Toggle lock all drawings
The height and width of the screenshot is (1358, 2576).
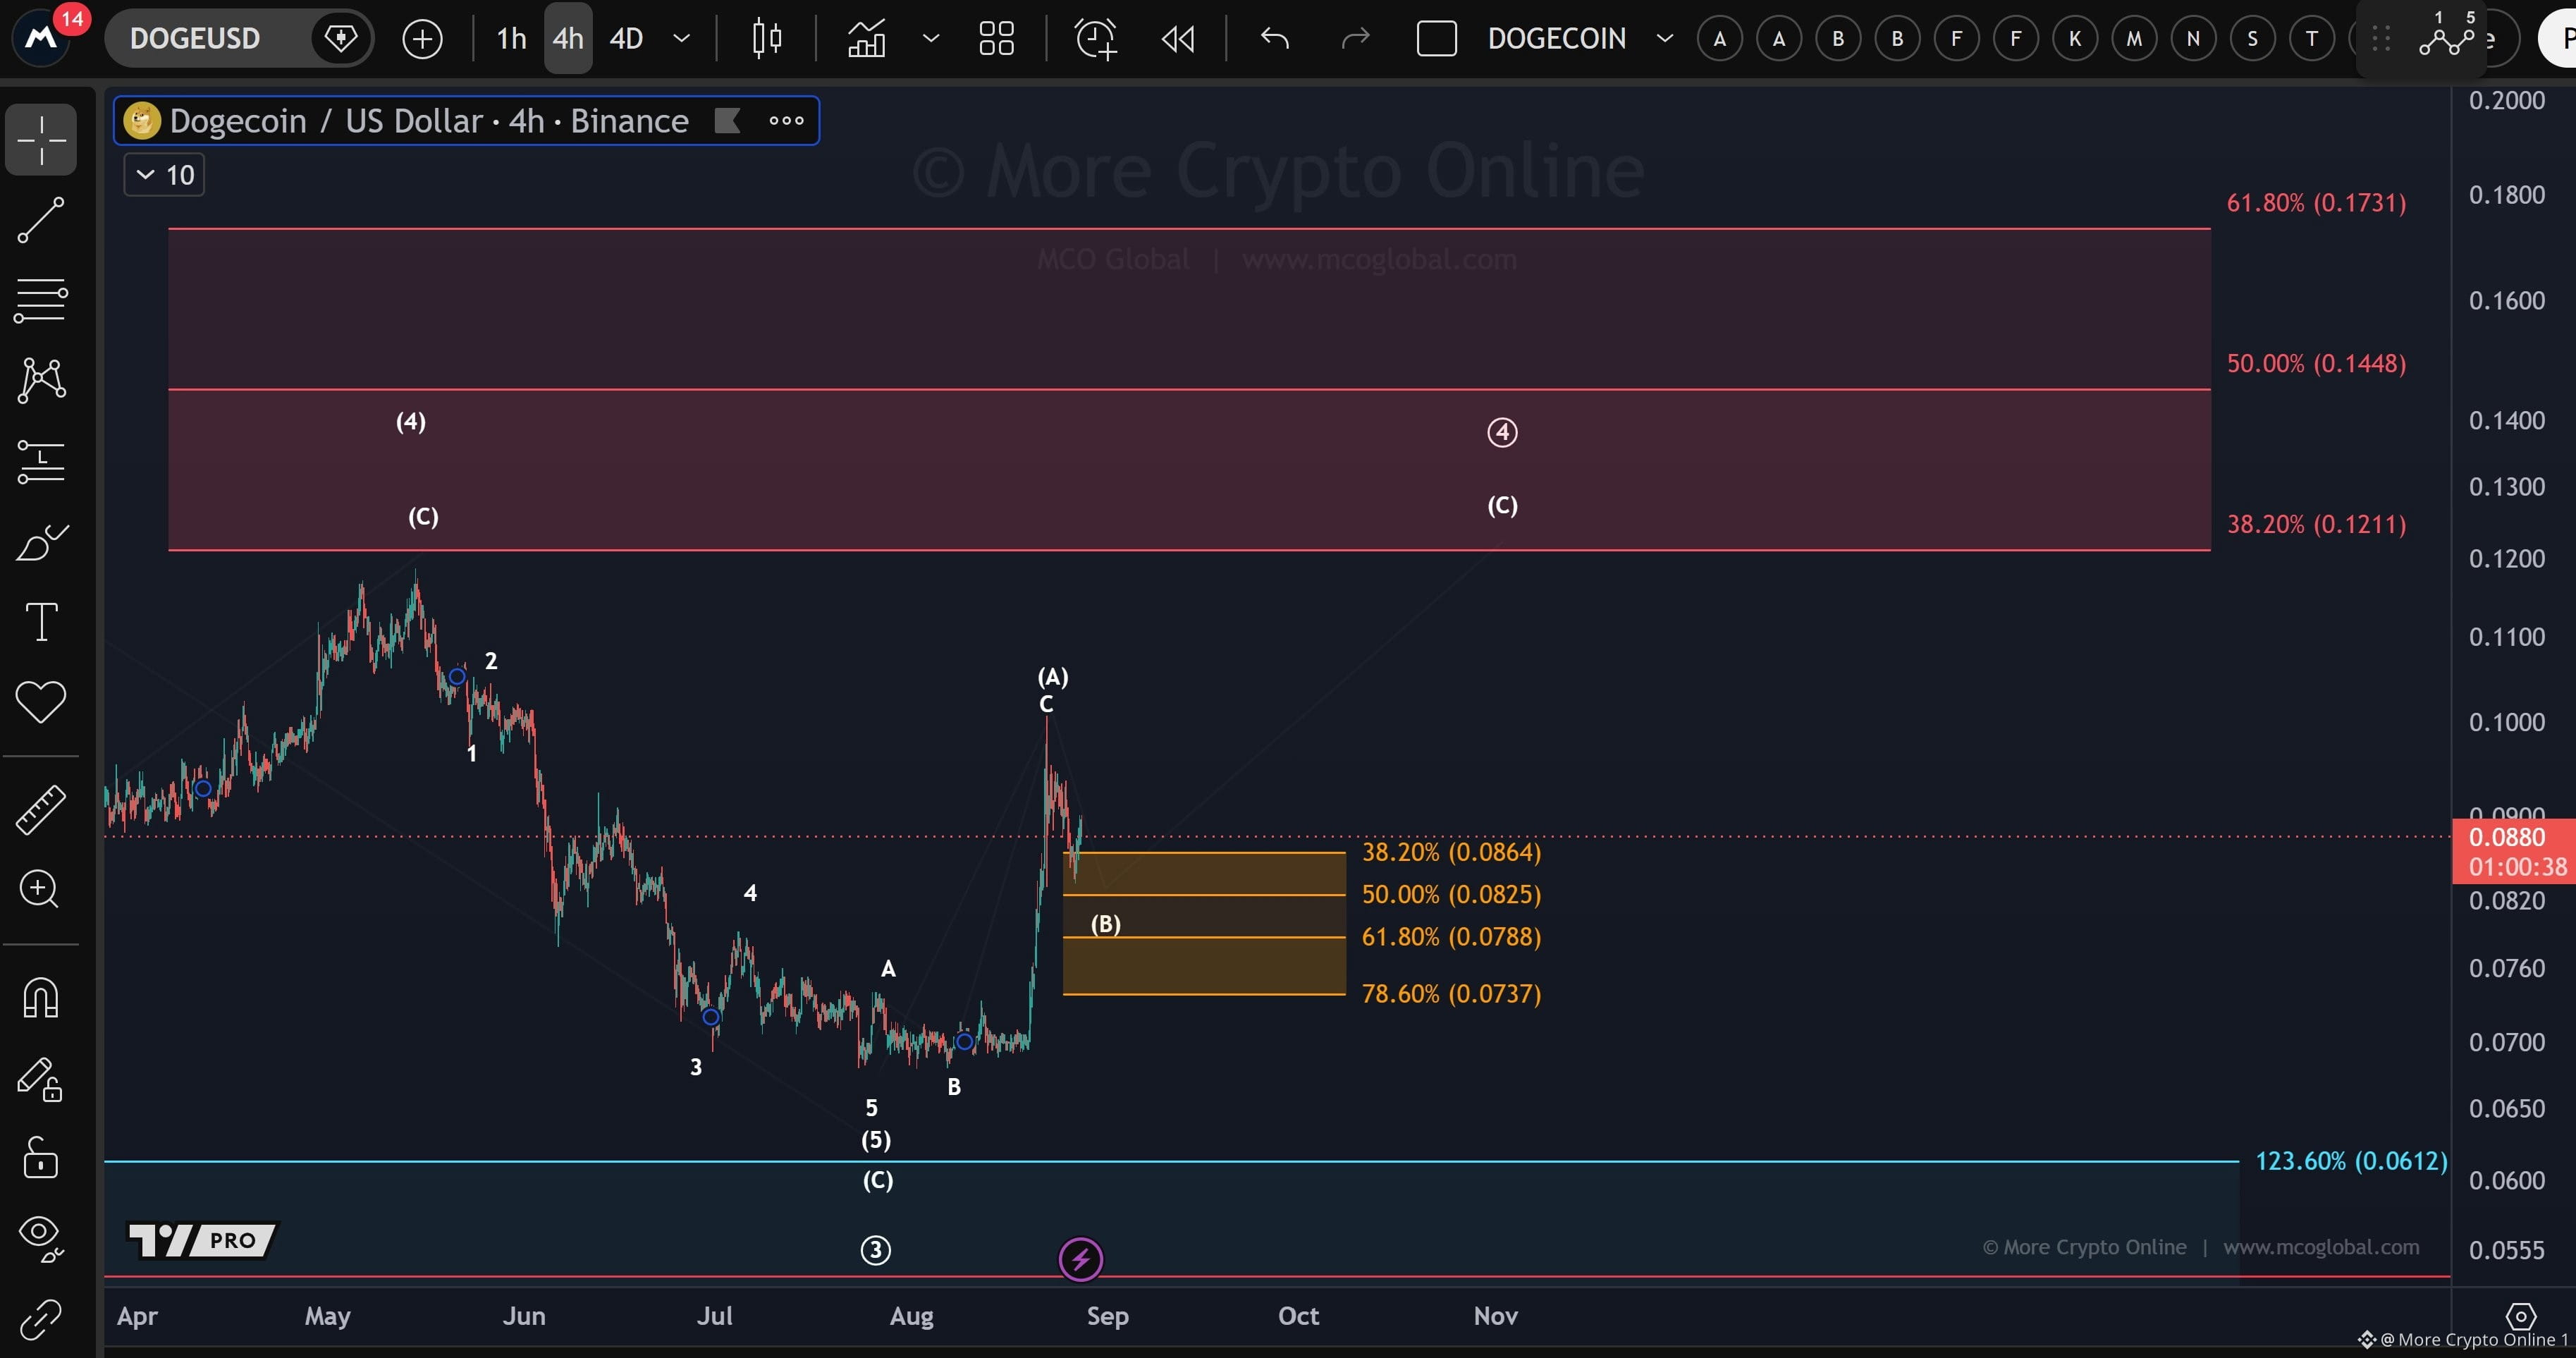coord(41,1158)
